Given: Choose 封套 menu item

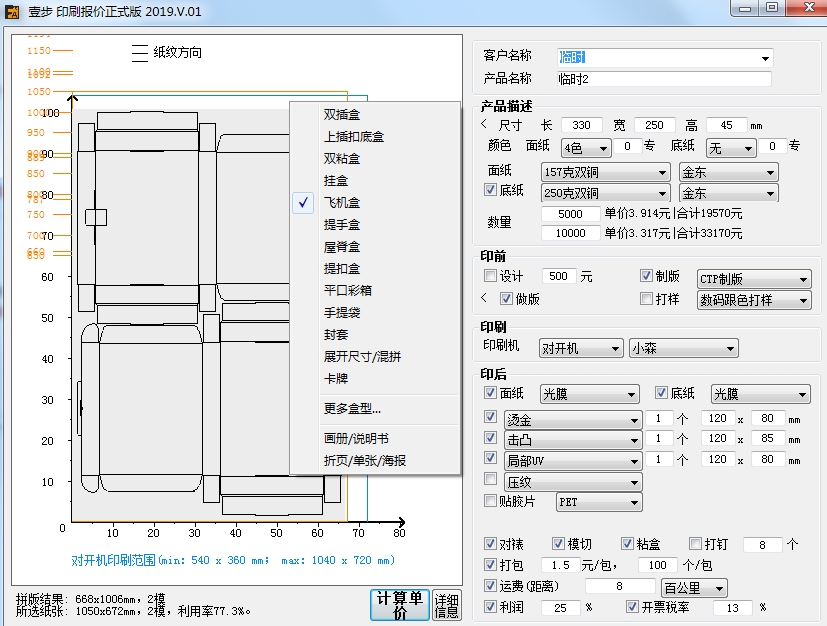Looking at the screenshot, I should pos(336,334).
